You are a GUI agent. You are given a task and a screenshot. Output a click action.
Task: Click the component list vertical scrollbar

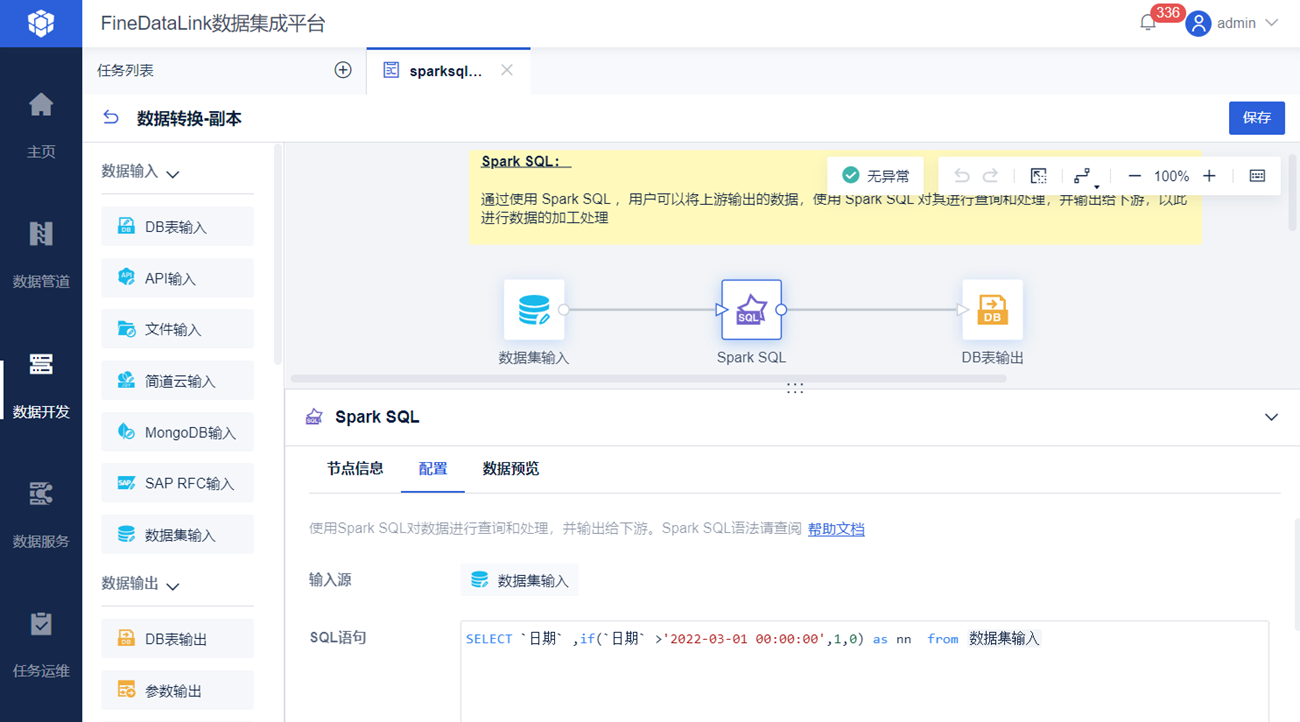point(278,255)
